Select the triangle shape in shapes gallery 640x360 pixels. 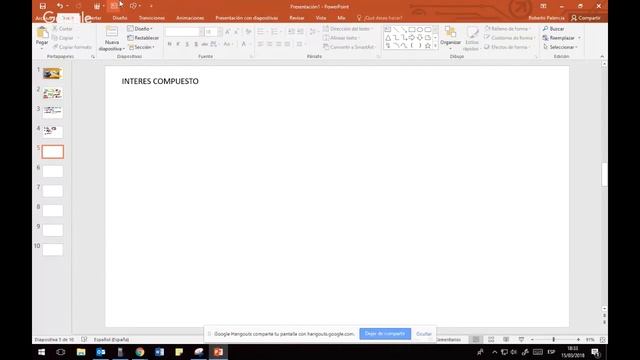pos(388,38)
